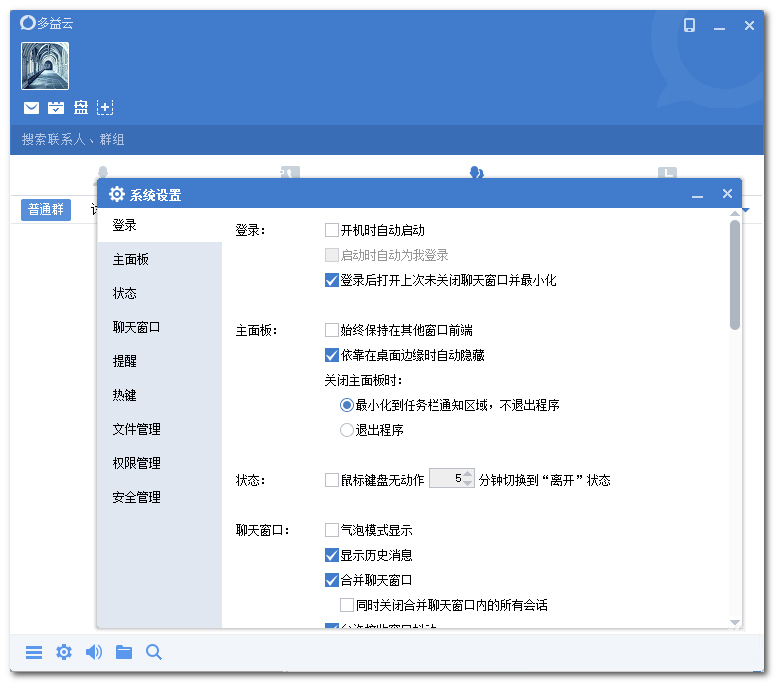Open the main menu hamburger icon

coord(34,652)
